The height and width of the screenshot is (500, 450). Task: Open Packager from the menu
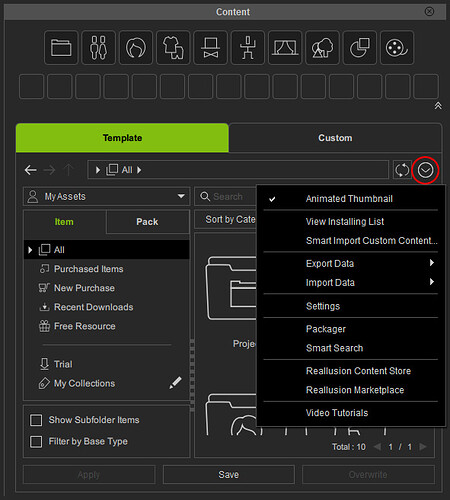coord(351,329)
